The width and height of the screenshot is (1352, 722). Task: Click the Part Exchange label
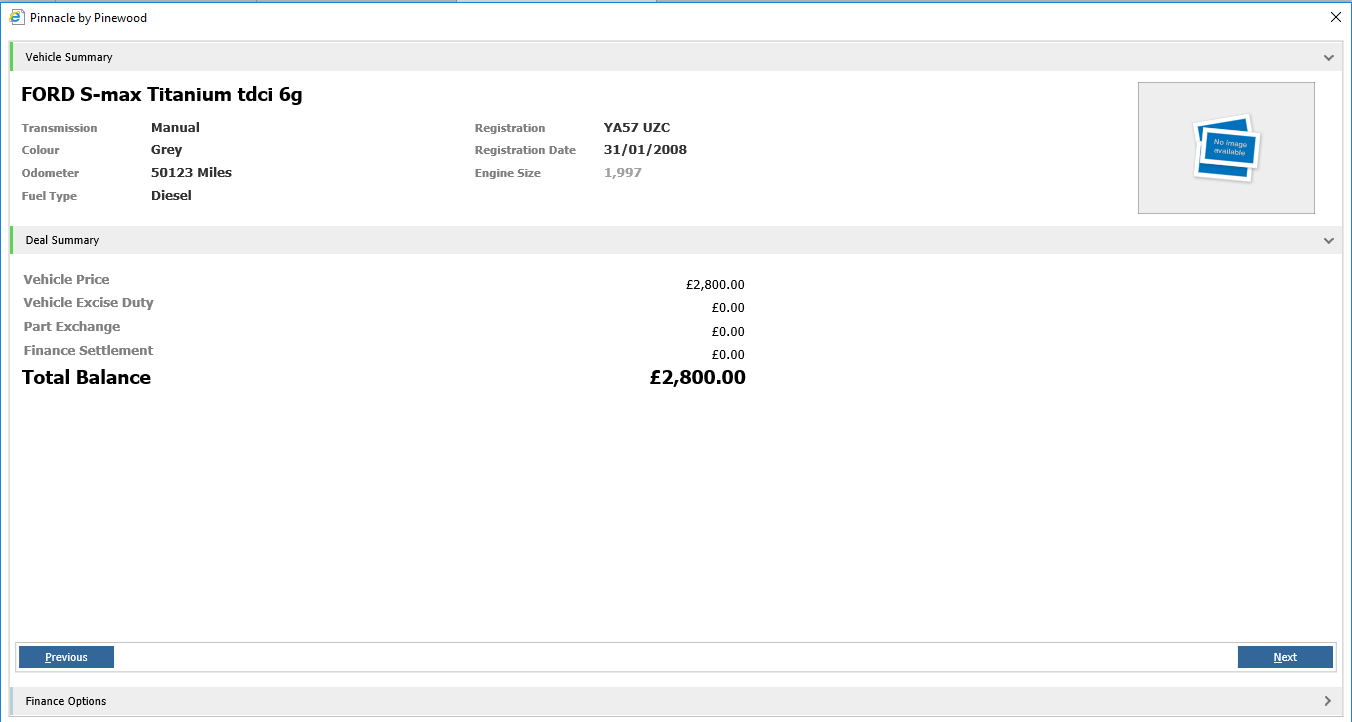72,327
